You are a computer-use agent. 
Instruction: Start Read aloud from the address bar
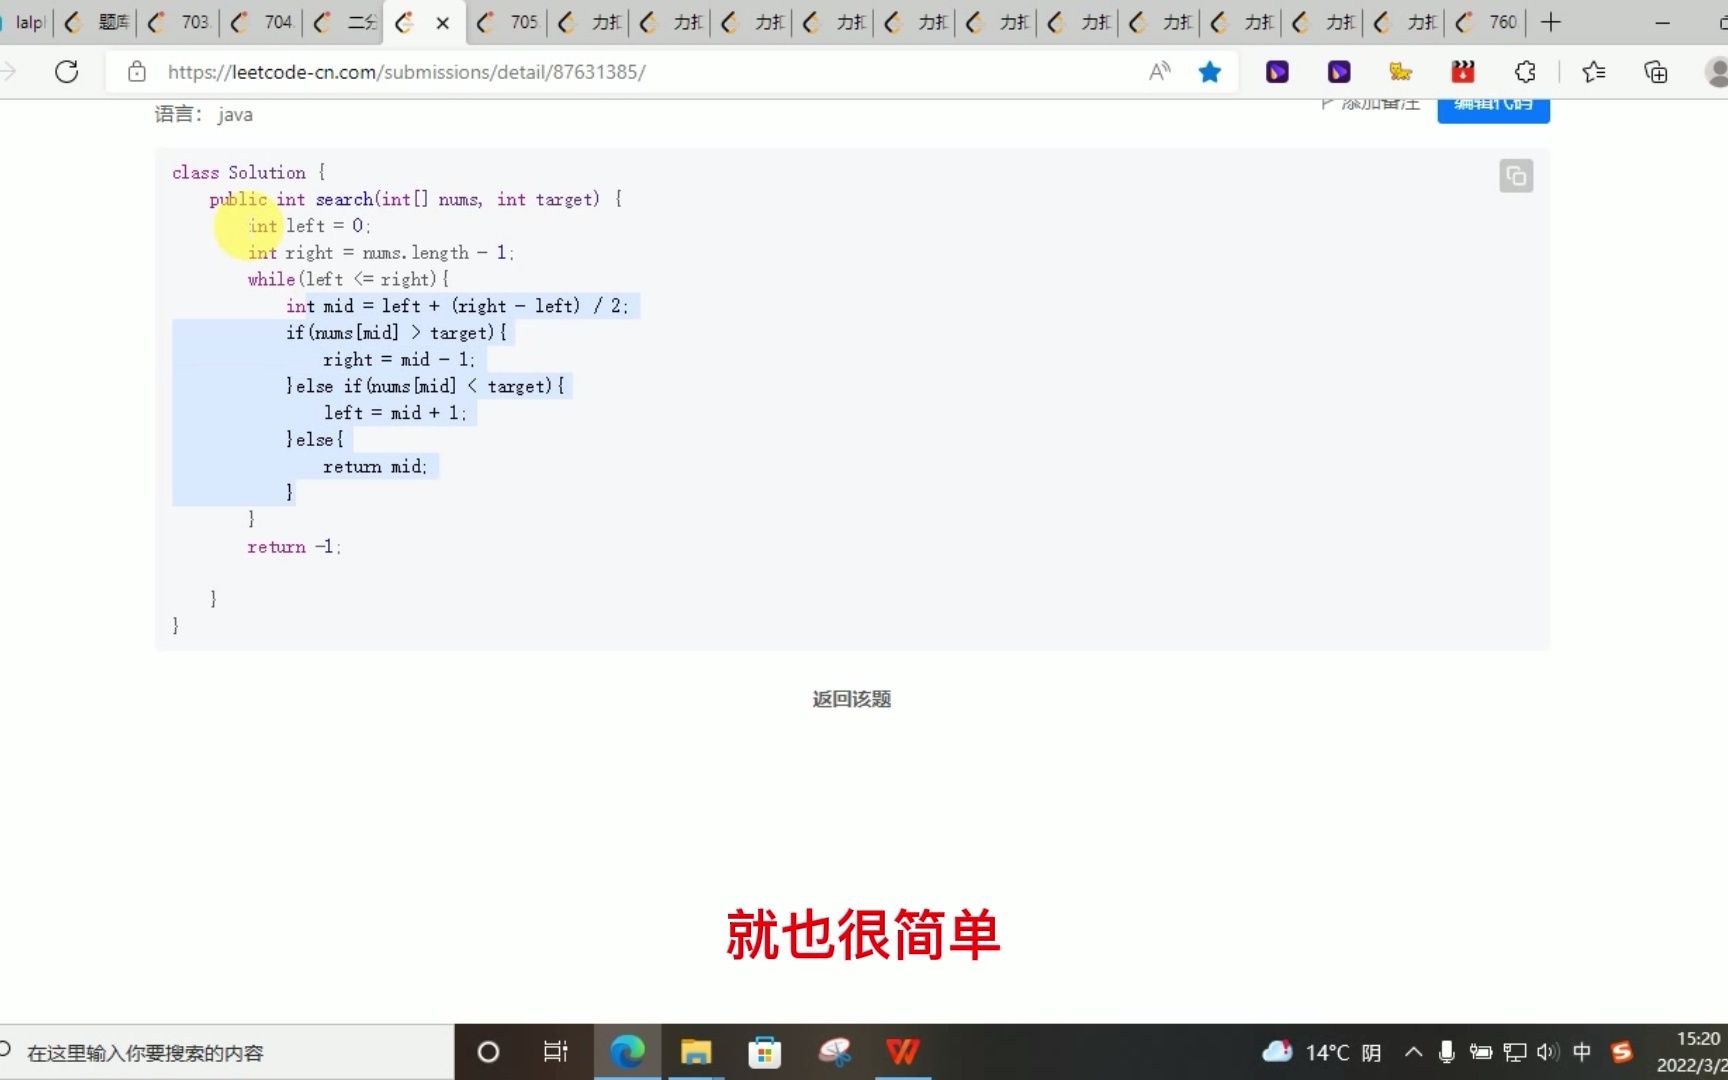(1159, 71)
